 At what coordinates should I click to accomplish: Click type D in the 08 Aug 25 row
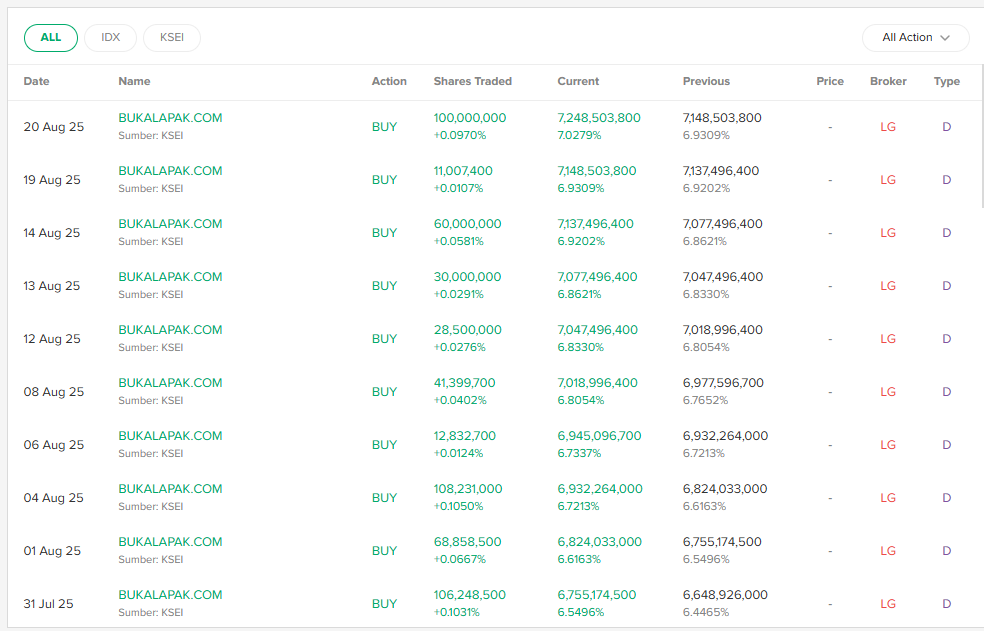pos(946,392)
